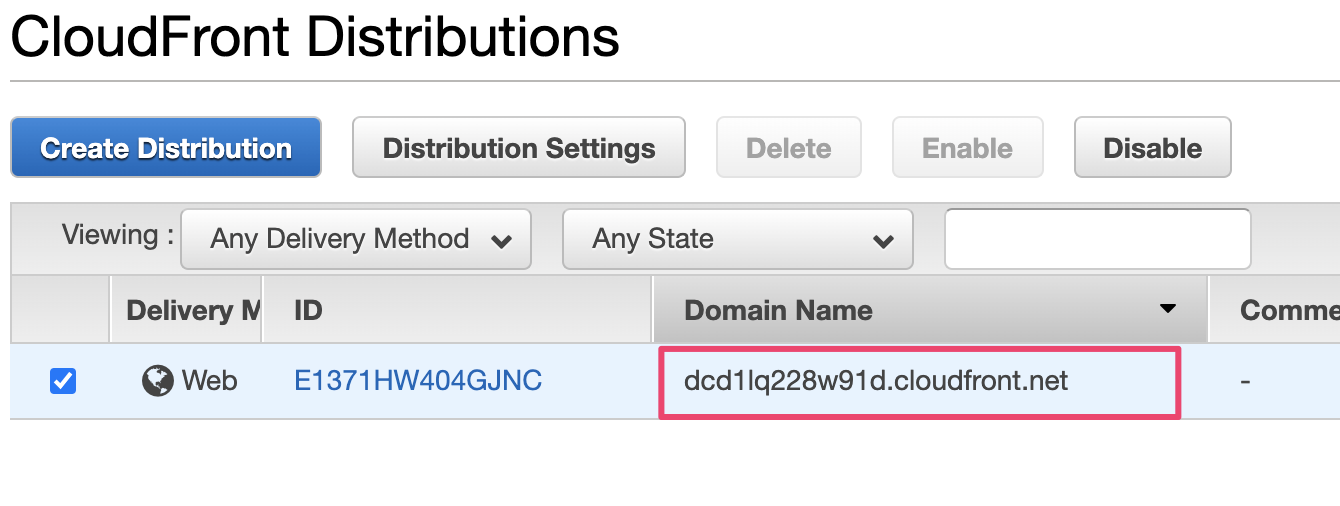1340x506 pixels.
Task: Click the CloudFront Distributions page heading
Action: tap(315, 39)
